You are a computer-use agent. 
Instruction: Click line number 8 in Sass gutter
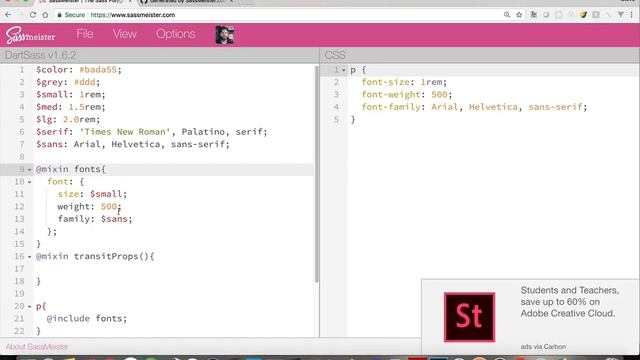(22, 157)
